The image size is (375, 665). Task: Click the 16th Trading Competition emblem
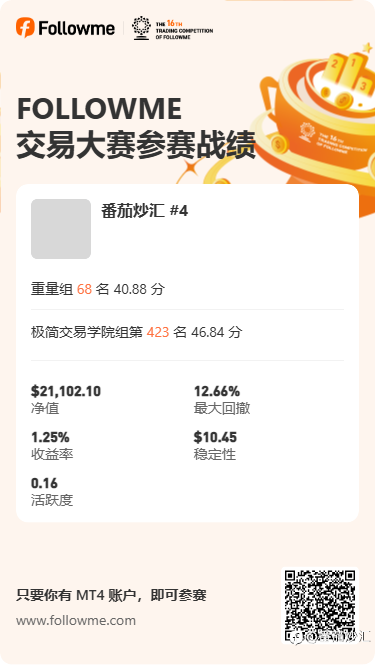[x=172, y=28]
